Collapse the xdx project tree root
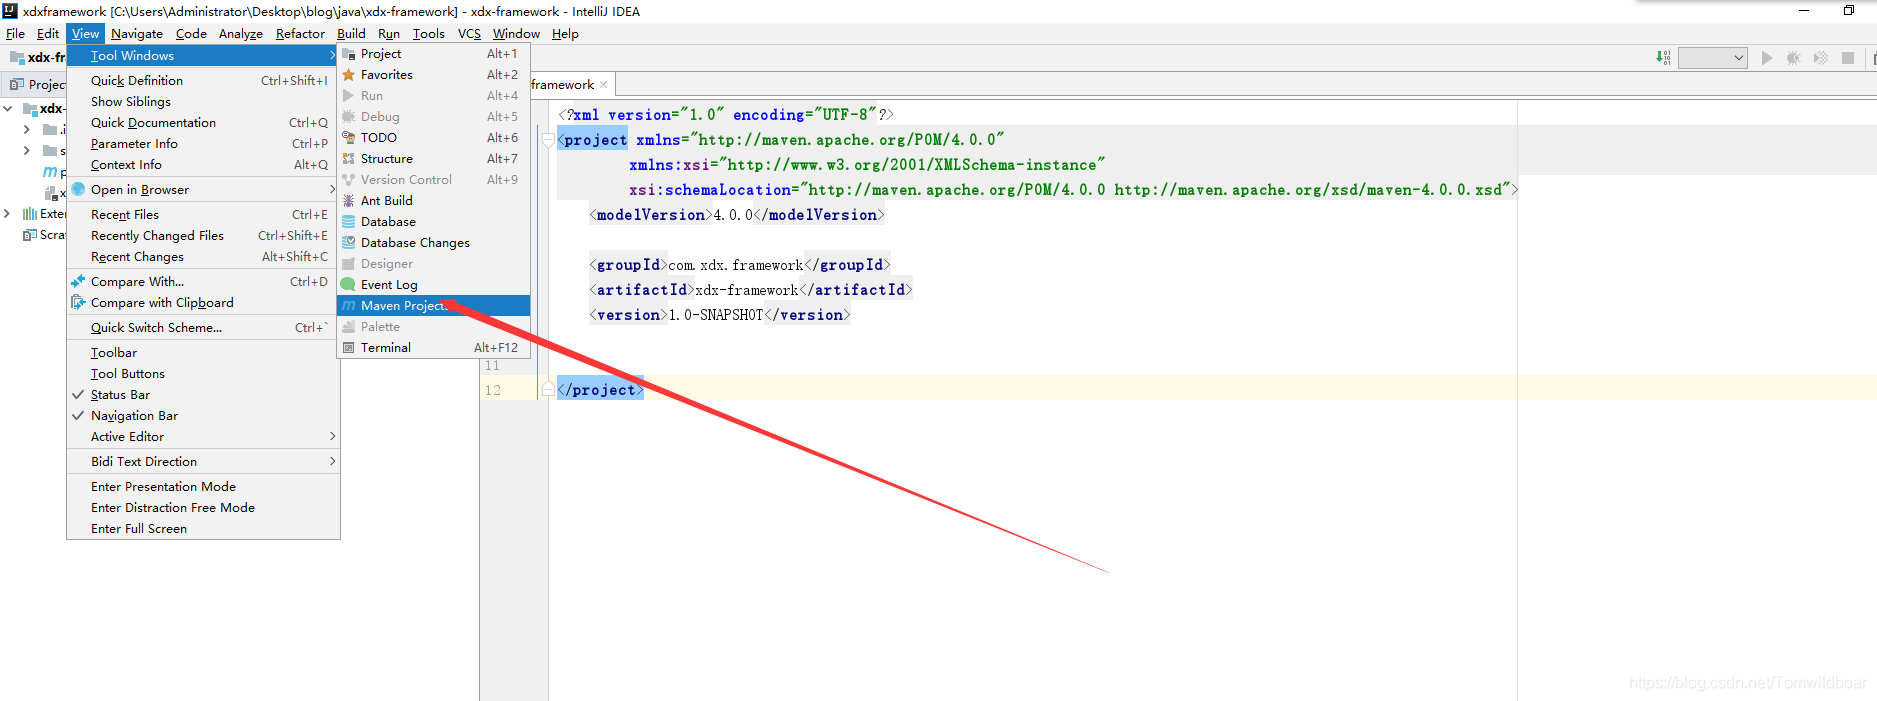This screenshot has width=1877, height=701. pos(8,108)
